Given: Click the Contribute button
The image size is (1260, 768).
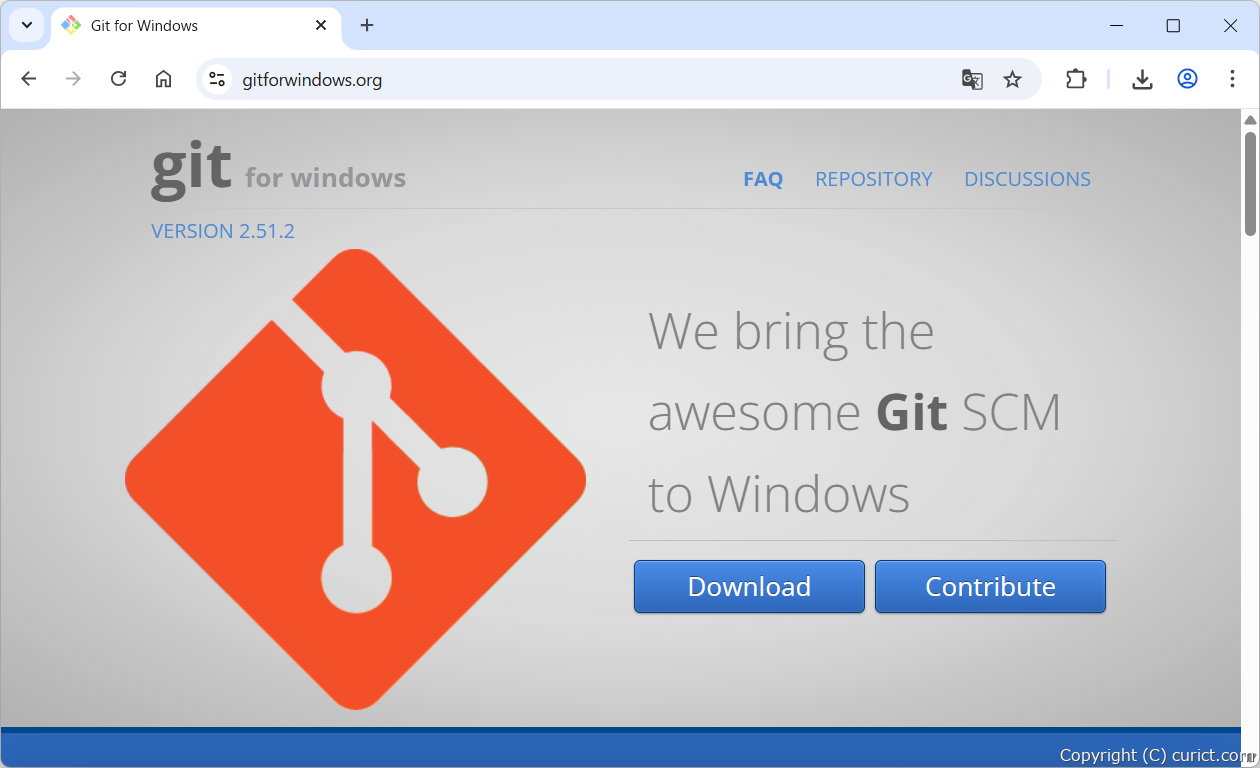Looking at the screenshot, I should click(x=989, y=587).
